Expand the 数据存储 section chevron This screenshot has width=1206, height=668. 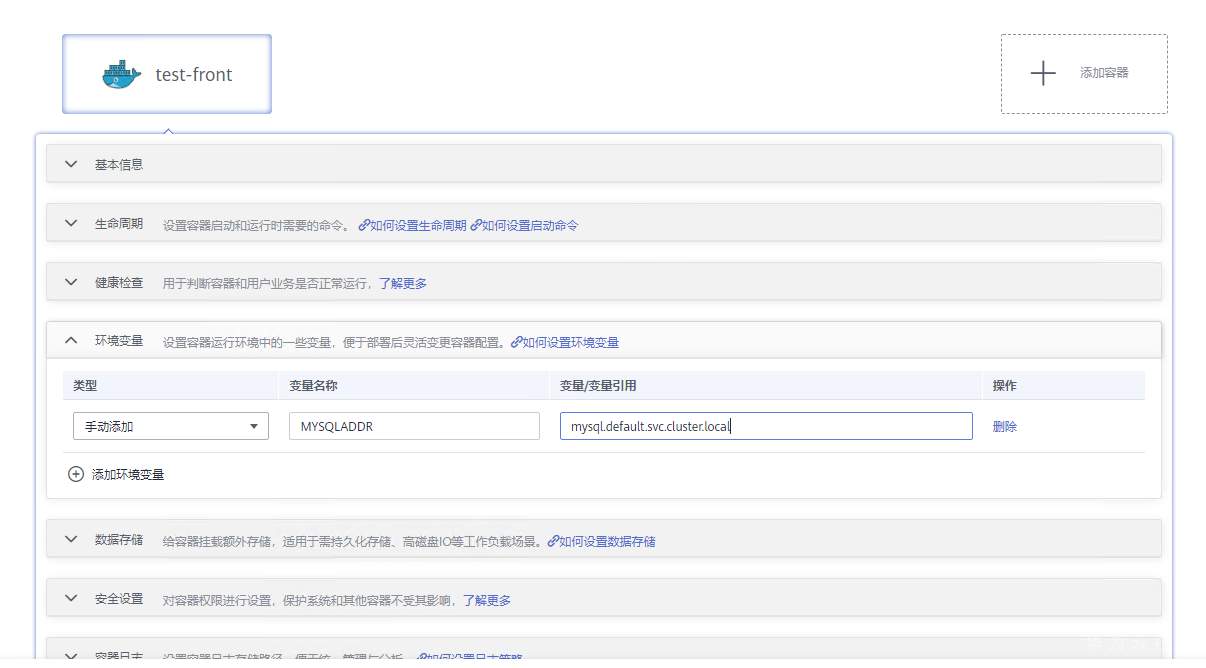click(71, 540)
